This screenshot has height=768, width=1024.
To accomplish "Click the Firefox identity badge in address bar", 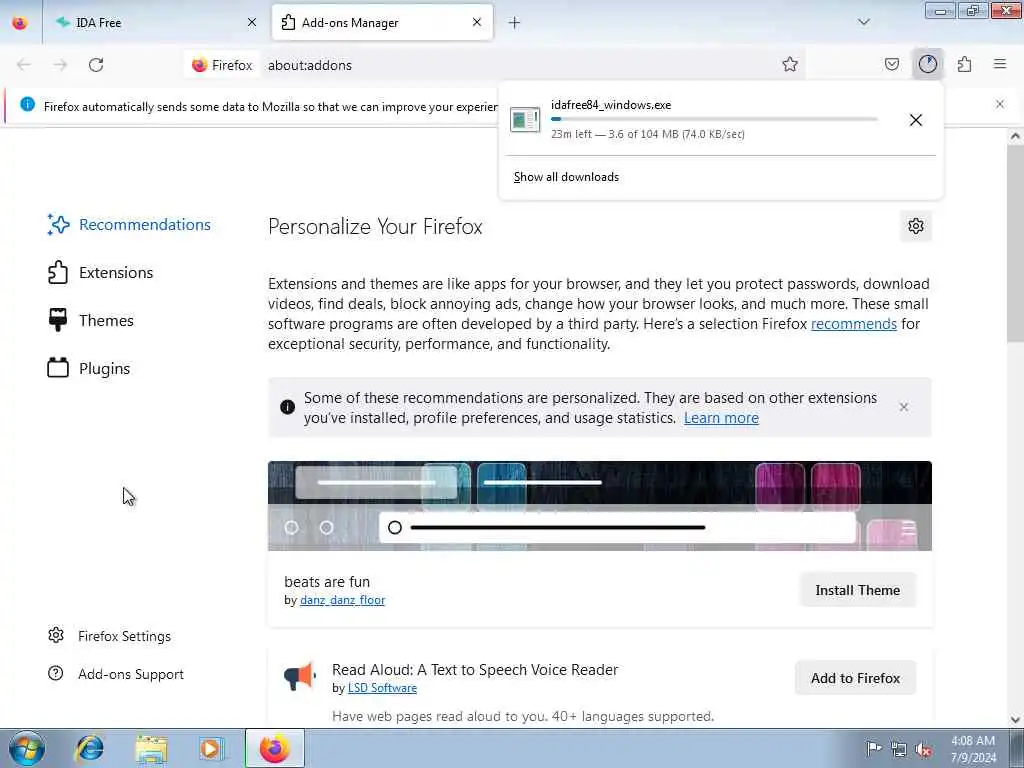I will point(222,65).
